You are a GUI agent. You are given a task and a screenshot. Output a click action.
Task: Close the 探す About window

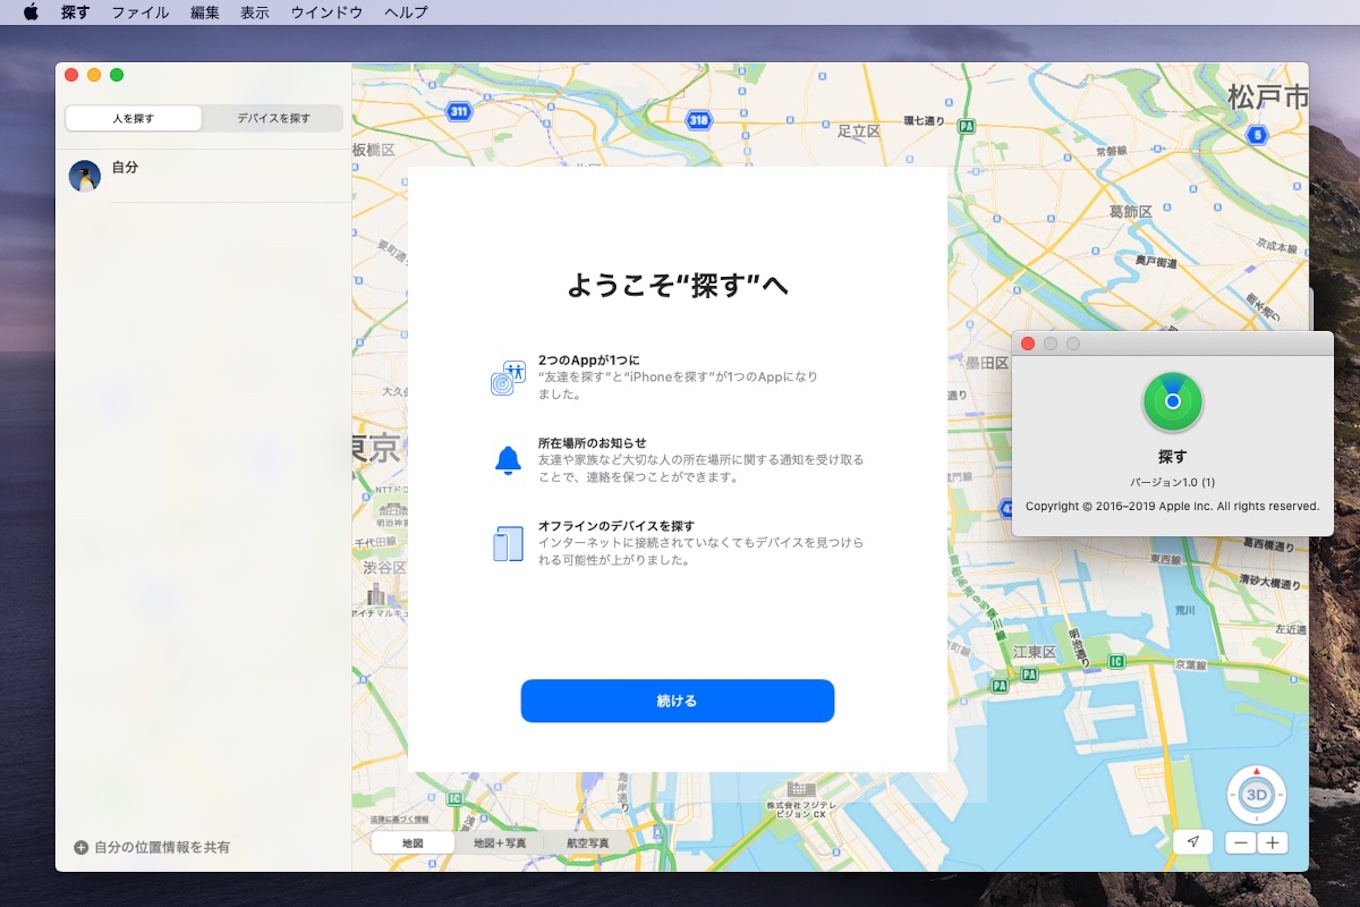(x=1027, y=344)
